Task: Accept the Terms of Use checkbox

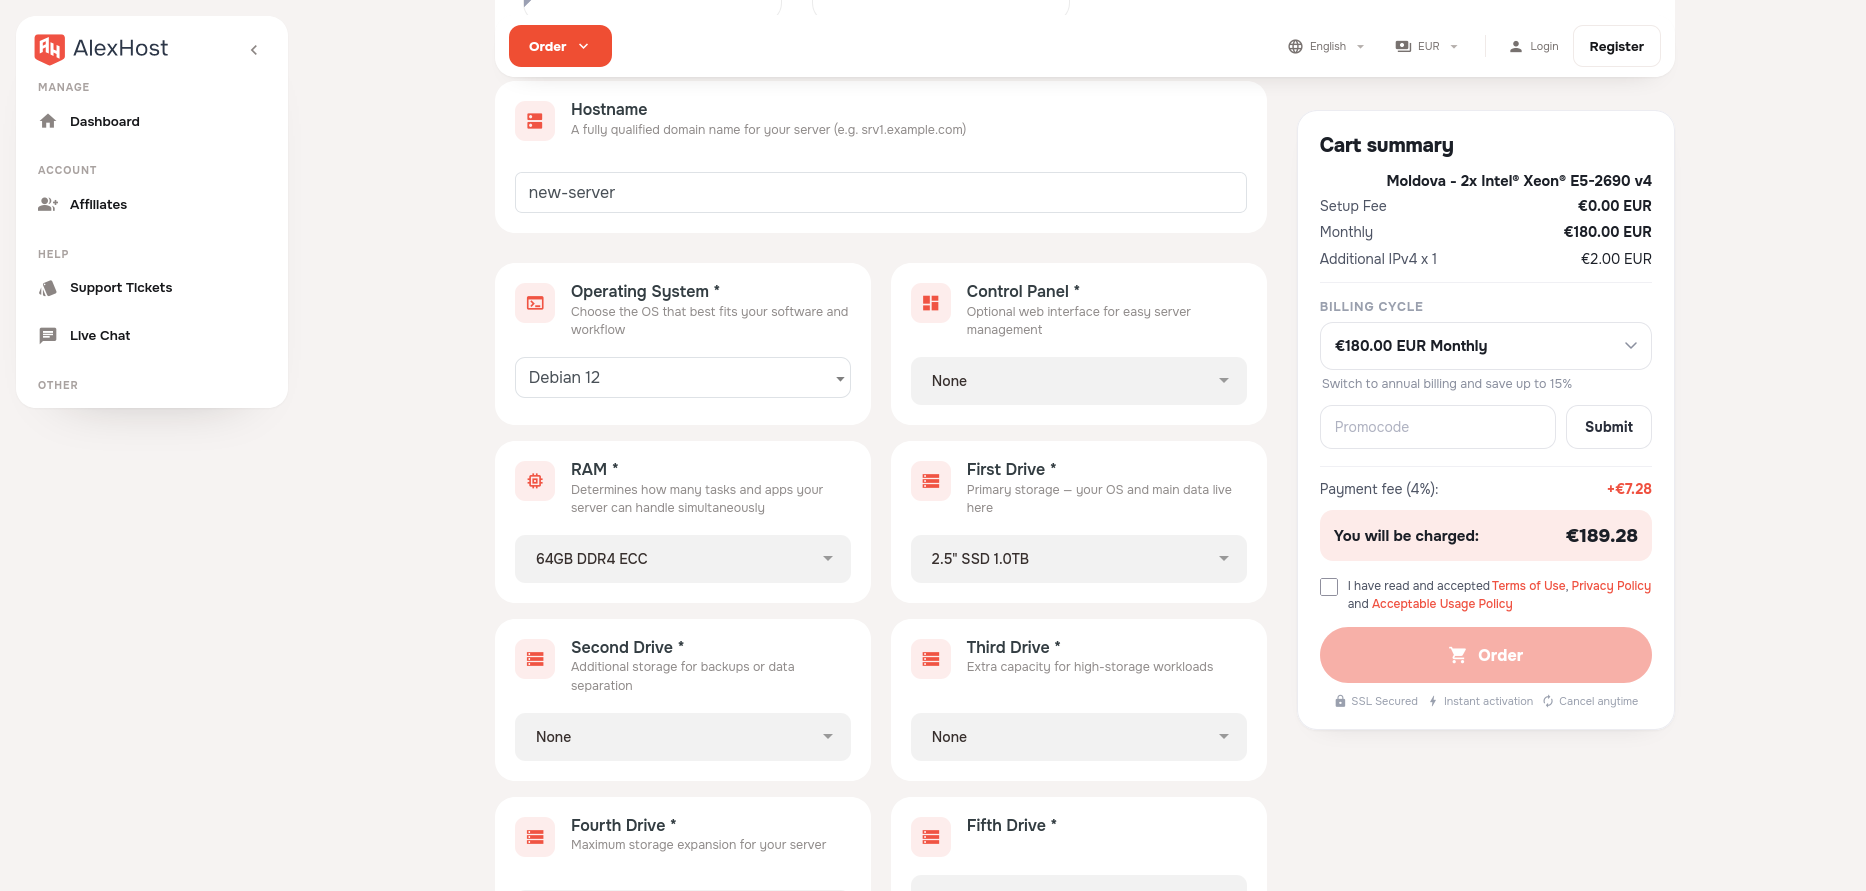Action: click(x=1329, y=587)
